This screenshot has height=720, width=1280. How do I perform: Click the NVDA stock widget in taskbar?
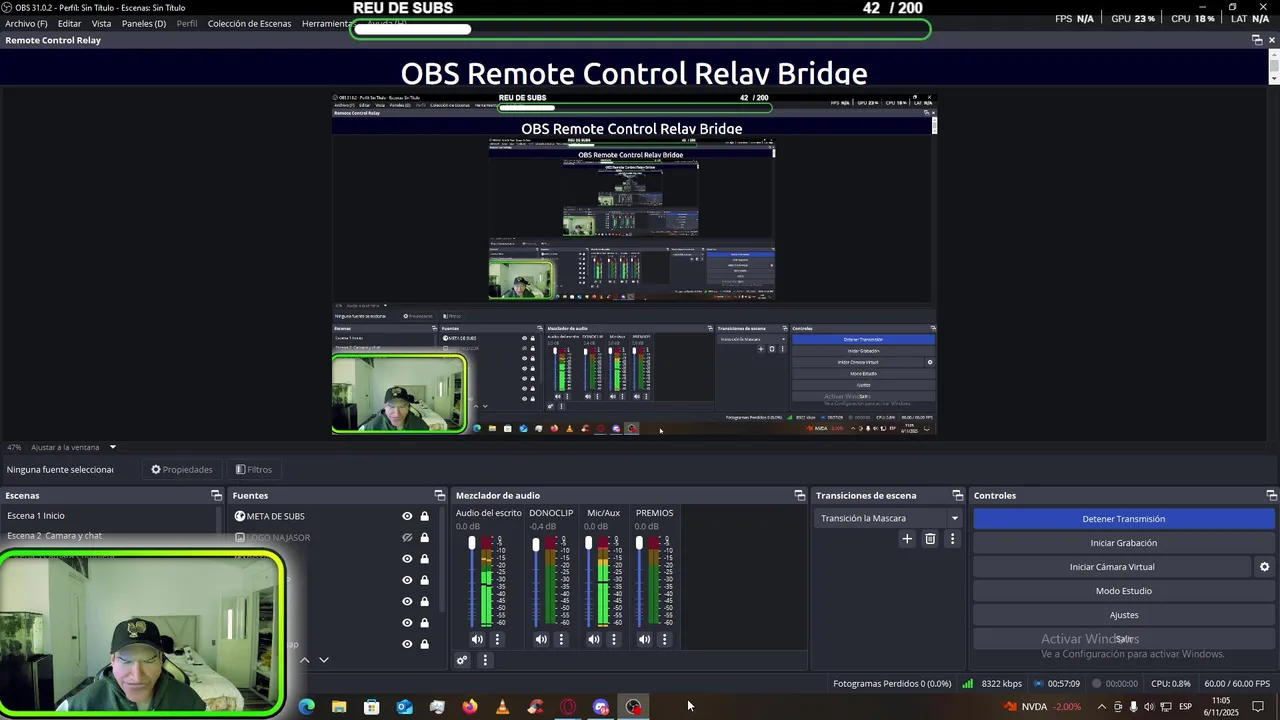click(x=1042, y=707)
